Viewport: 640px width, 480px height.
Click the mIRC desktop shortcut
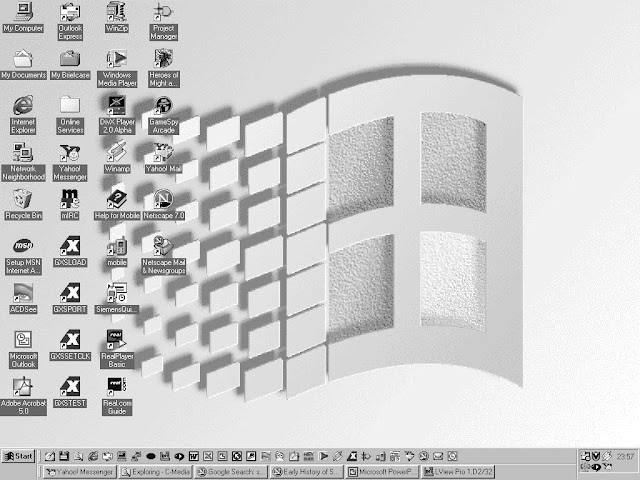click(70, 204)
